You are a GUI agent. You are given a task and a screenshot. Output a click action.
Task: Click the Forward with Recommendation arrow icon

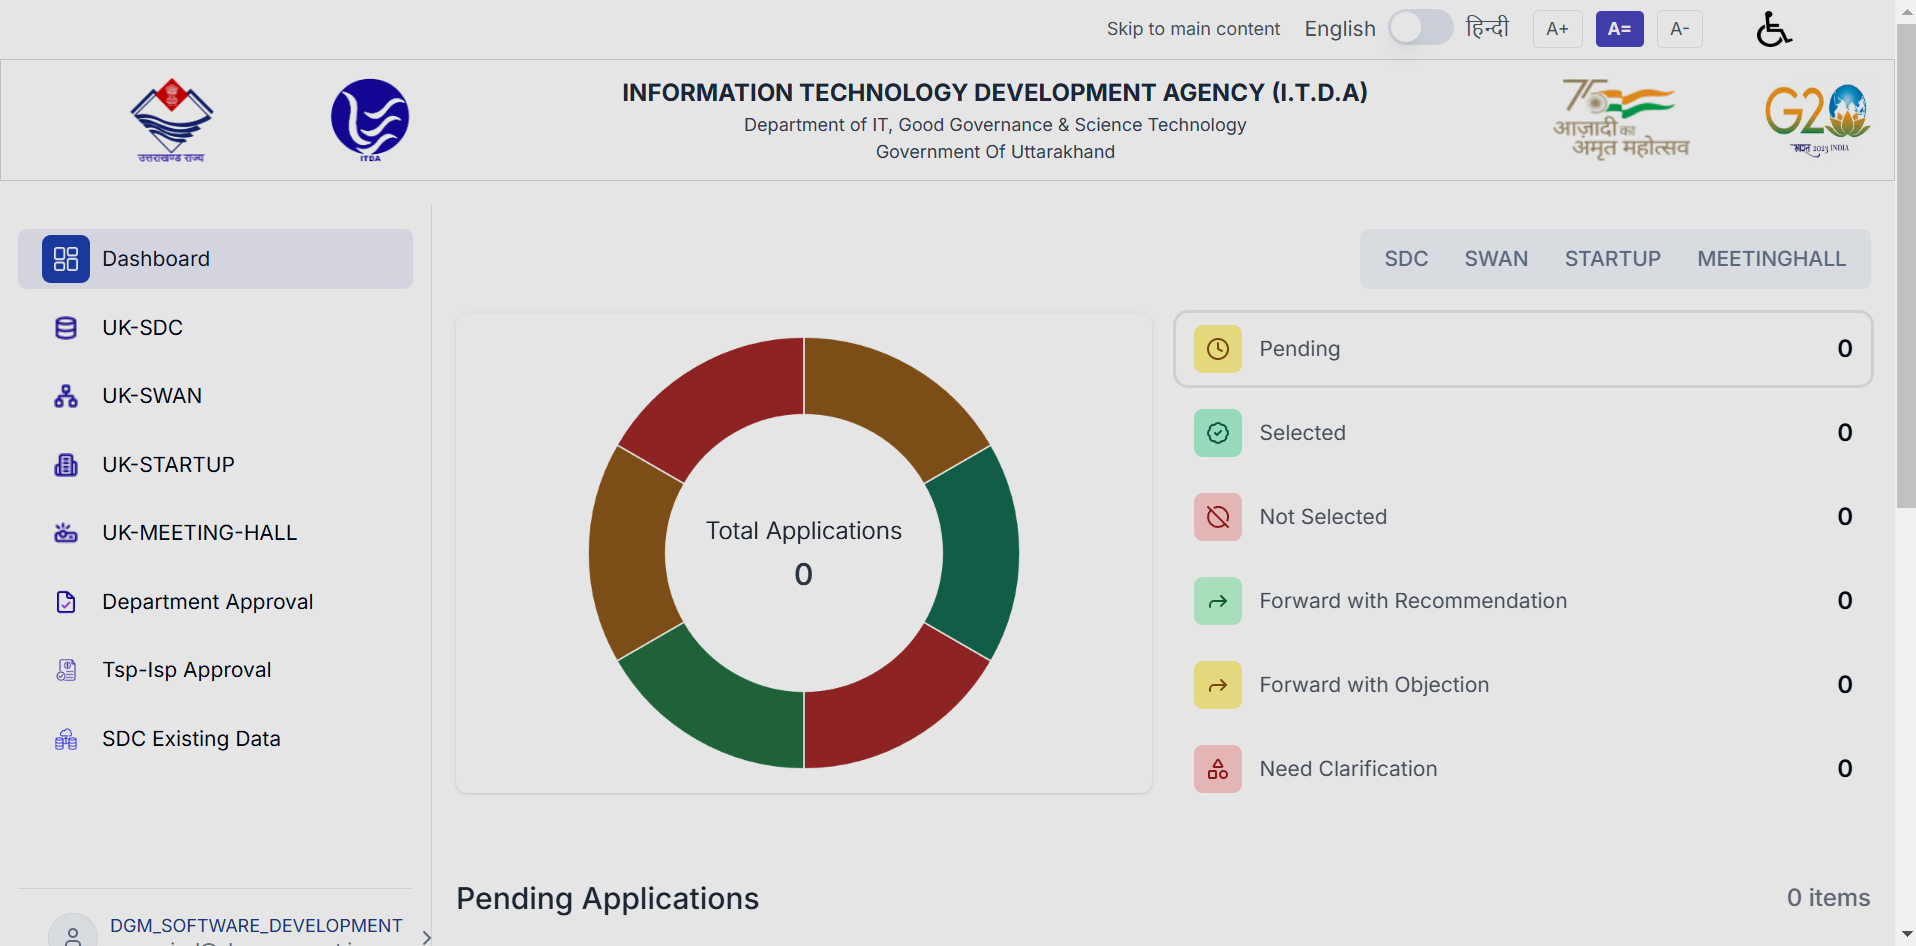(1218, 601)
